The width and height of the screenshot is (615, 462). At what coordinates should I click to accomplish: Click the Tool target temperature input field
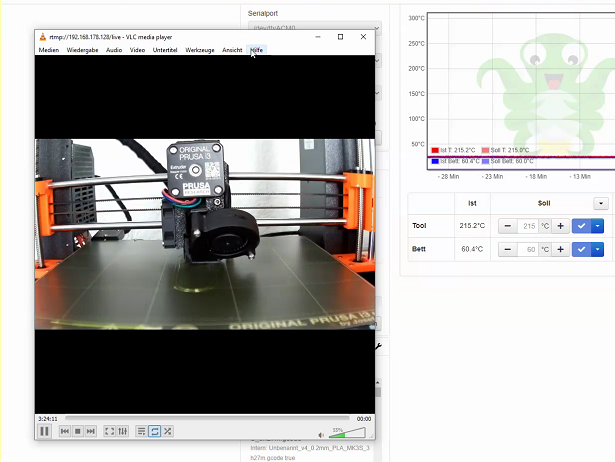pyautogui.click(x=527, y=226)
